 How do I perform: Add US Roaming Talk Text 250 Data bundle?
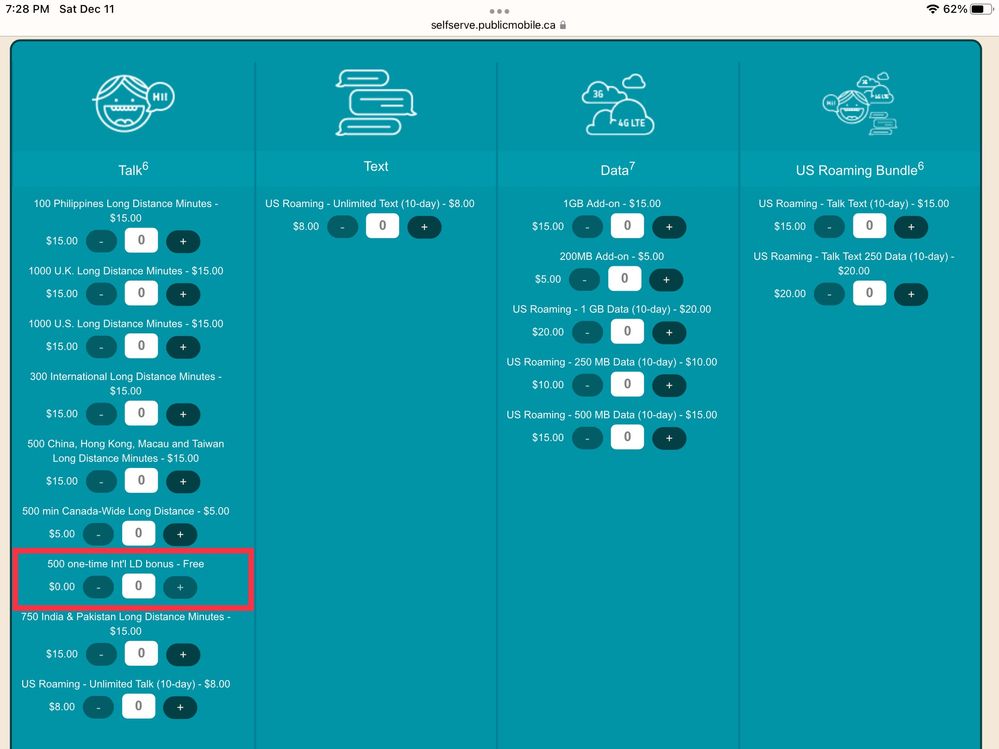tap(911, 294)
